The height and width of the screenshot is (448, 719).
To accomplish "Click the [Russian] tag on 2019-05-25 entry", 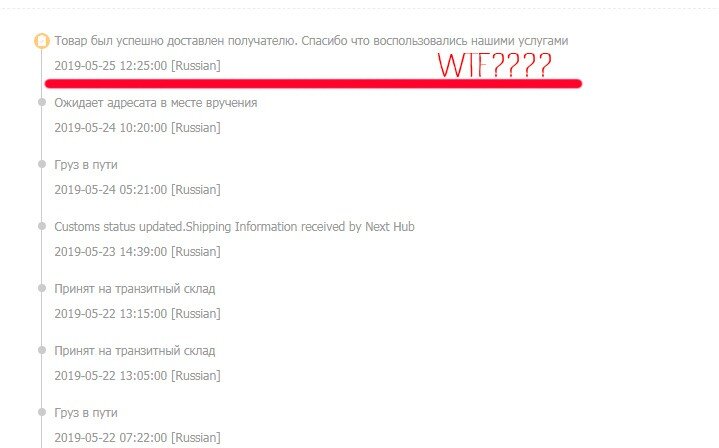I will click(196, 66).
